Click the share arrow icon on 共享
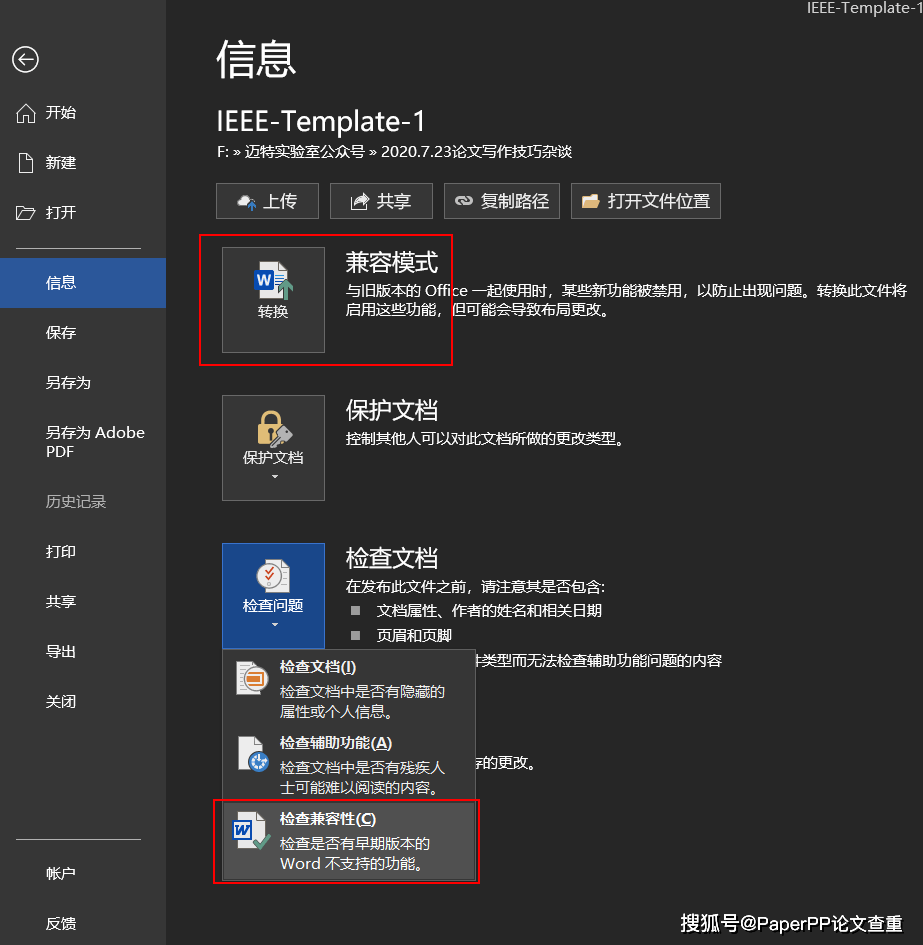Image resolution: width=923 pixels, height=945 pixels. click(x=360, y=201)
